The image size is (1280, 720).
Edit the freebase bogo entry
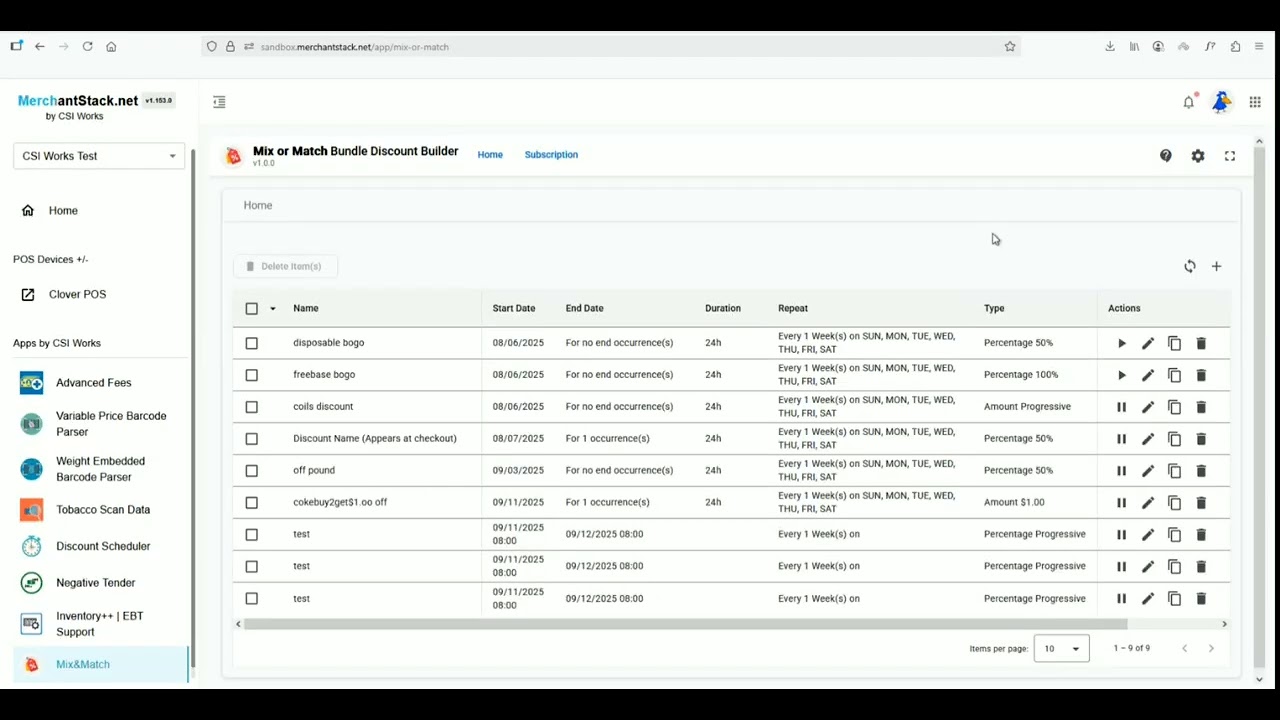(x=1148, y=375)
